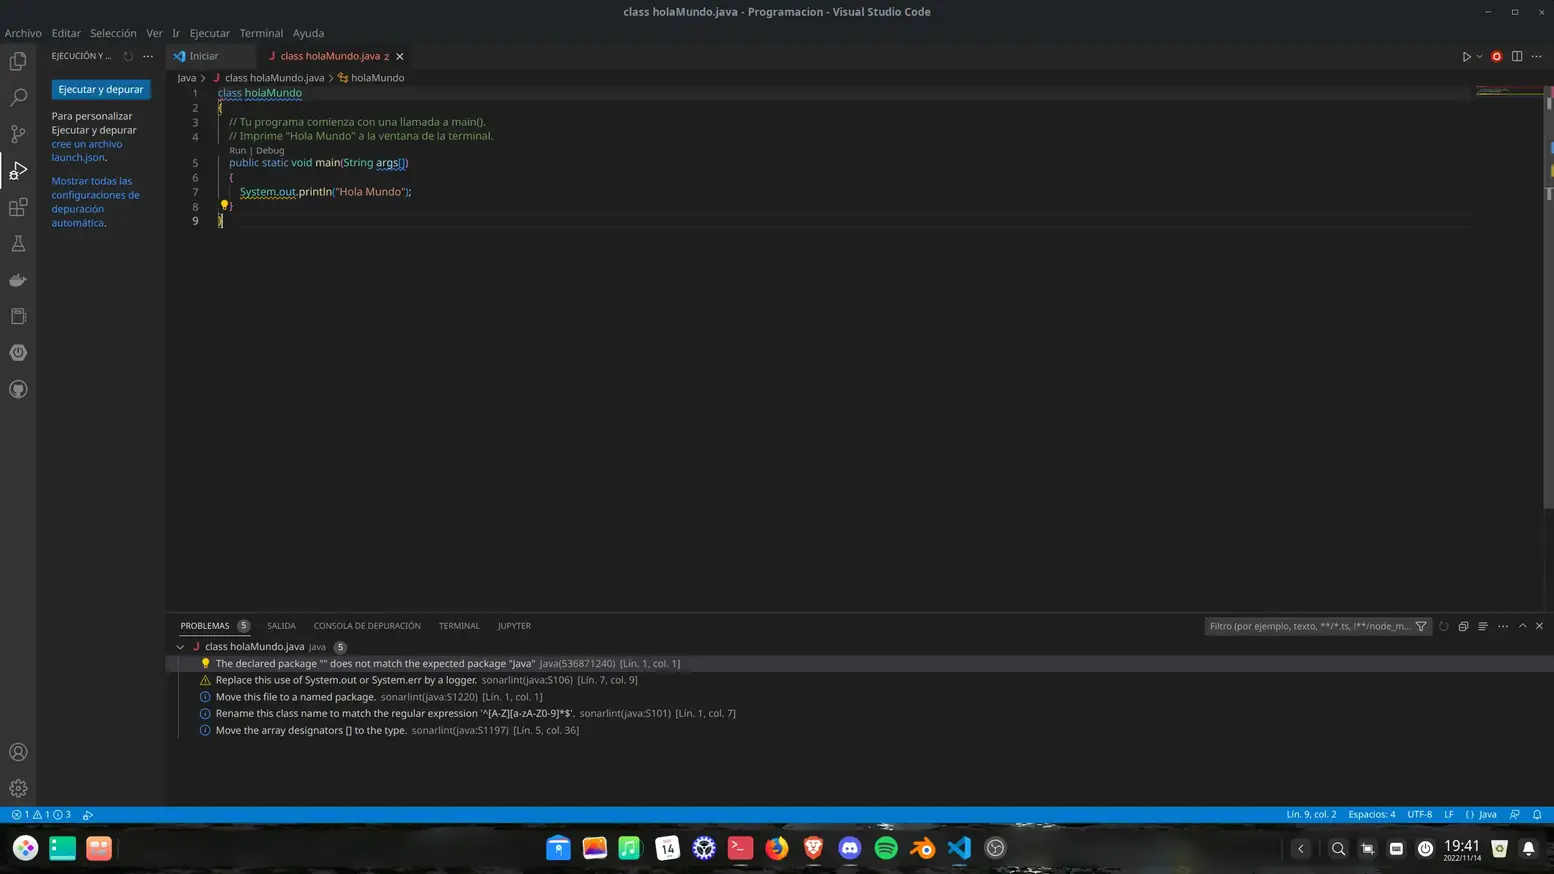The height and width of the screenshot is (874, 1554).
Task: Switch to TERMINAL panel tab
Action: [x=459, y=626]
